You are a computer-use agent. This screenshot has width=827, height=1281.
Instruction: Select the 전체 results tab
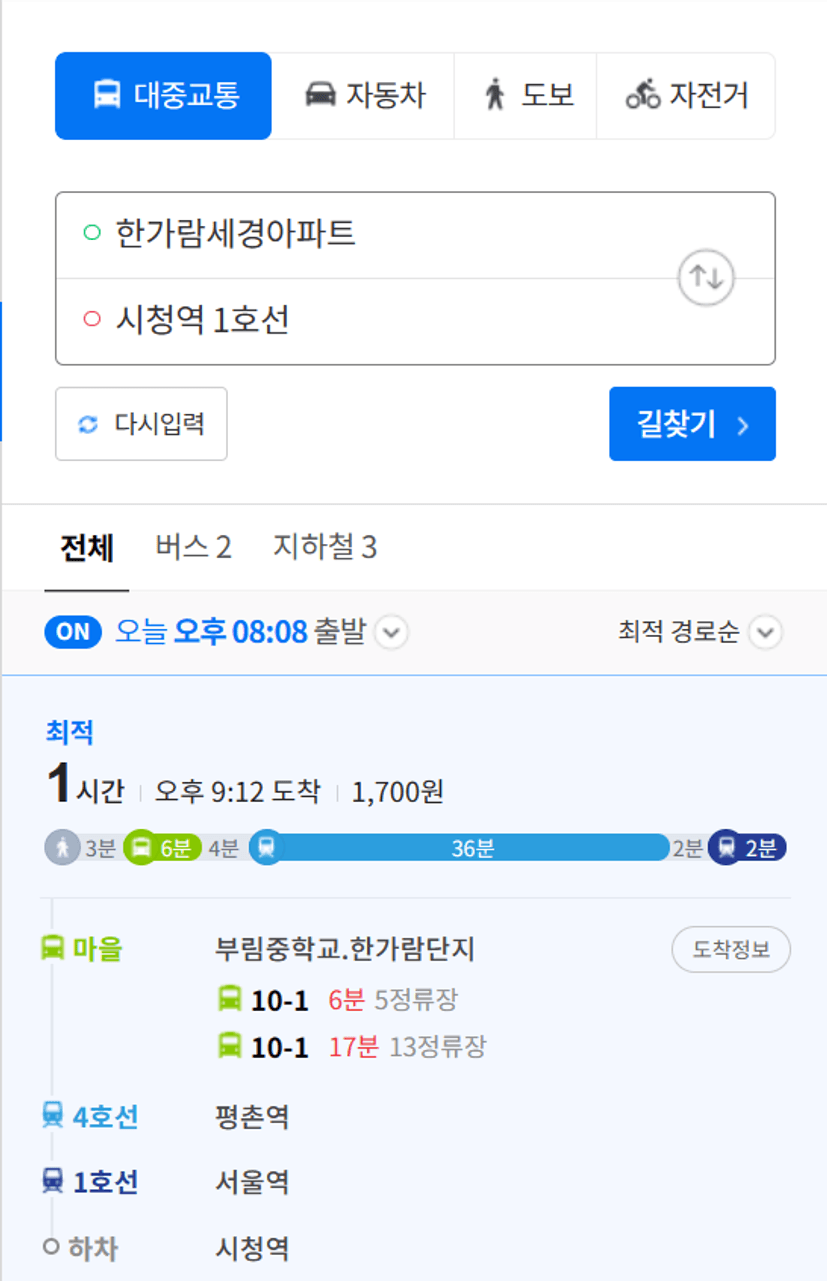pyautogui.click(x=87, y=548)
